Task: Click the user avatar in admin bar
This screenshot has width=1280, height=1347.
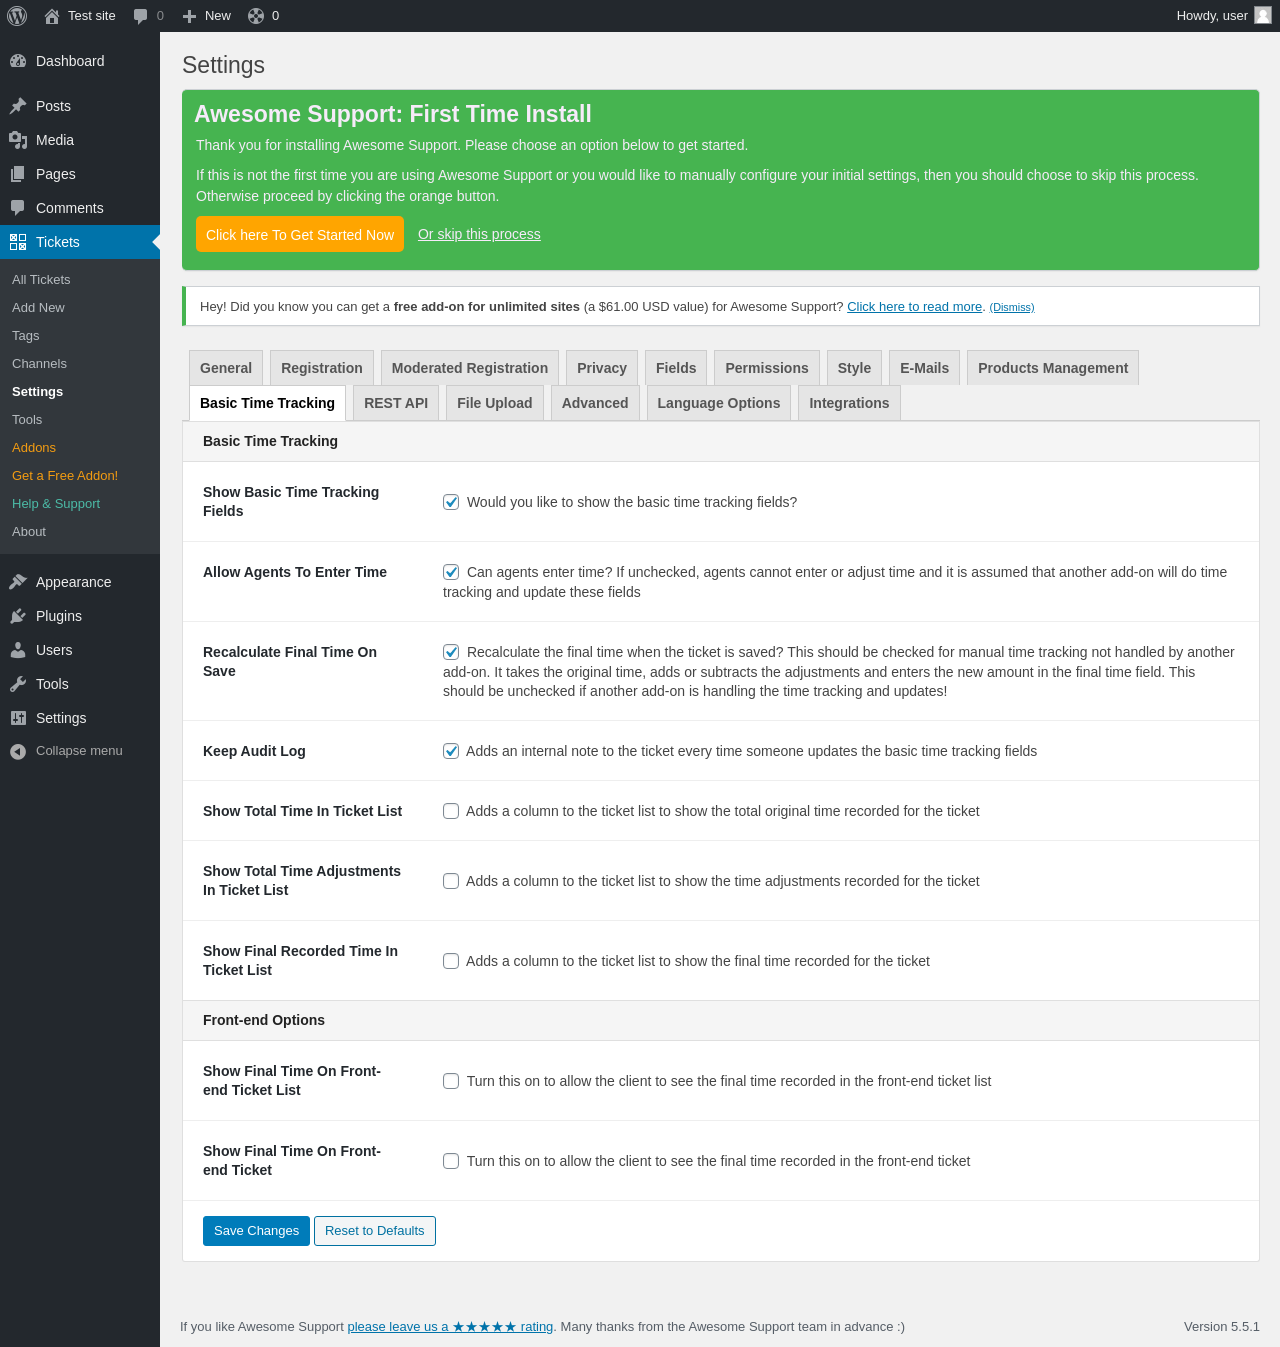Action: click(1263, 15)
